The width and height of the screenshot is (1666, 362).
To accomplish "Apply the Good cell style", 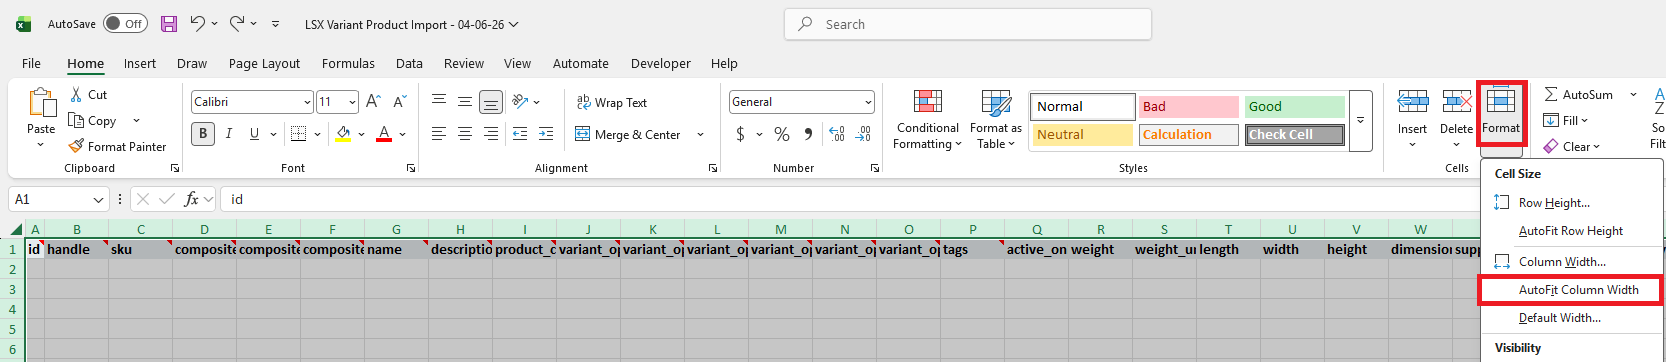I will point(1294,106).
